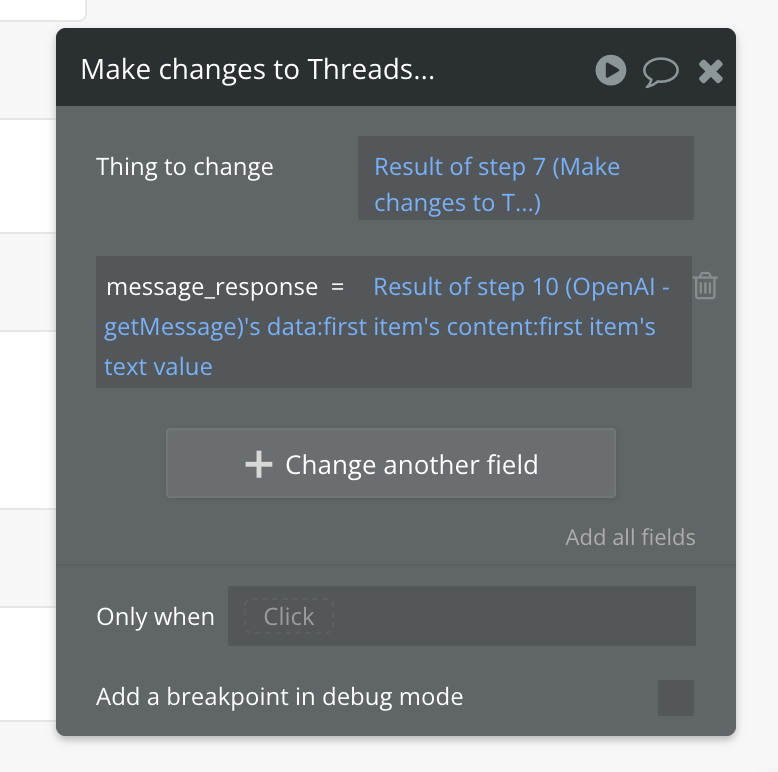Open the message_response field name dropdown
778x772 pixels.
tap(211, 287)
